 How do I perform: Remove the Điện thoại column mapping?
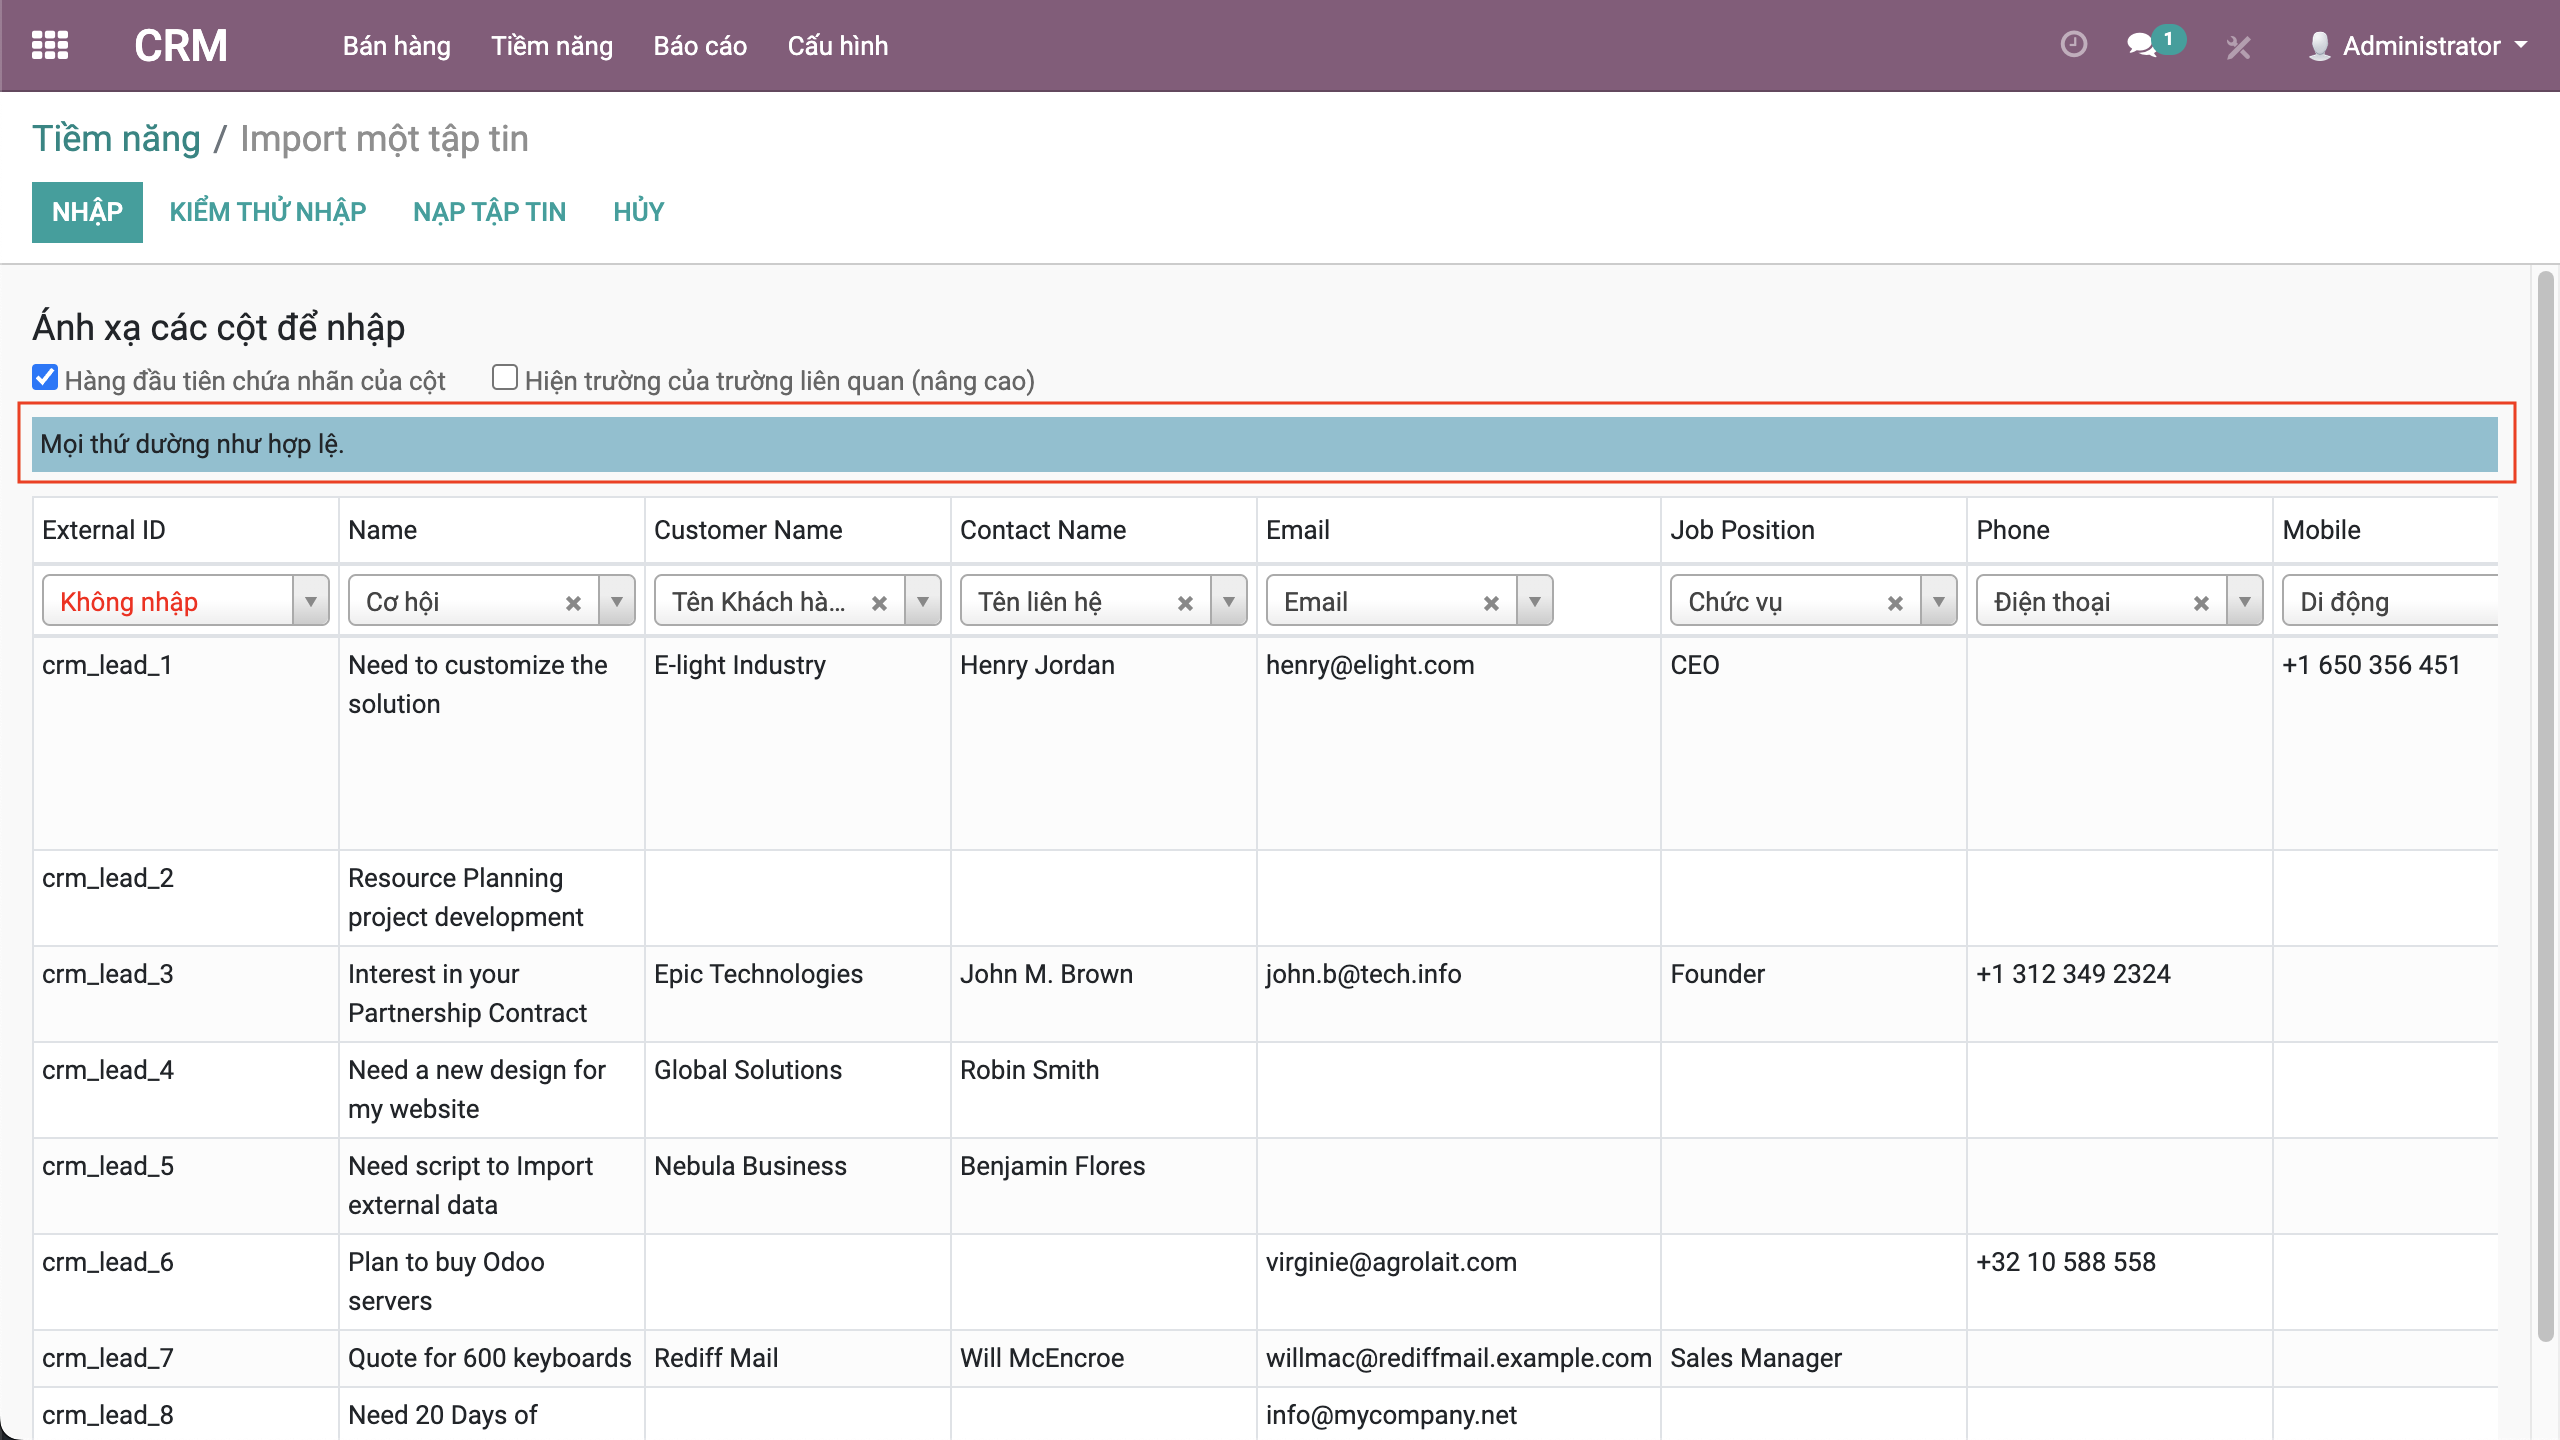(x=2201, y=603)
